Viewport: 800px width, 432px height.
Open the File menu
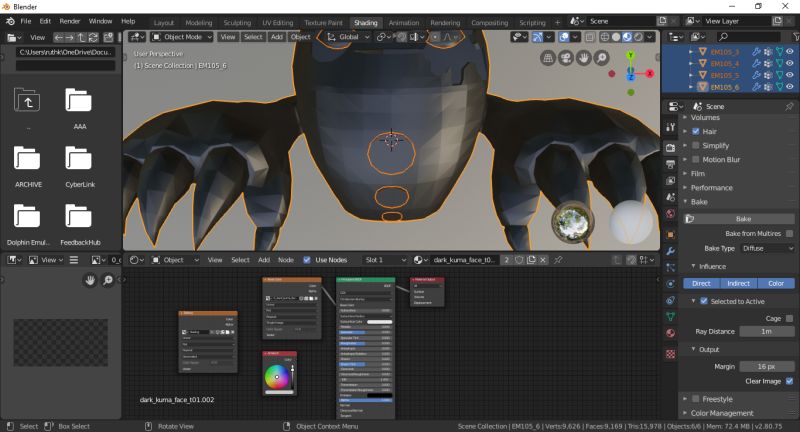(x=26, y=21)
